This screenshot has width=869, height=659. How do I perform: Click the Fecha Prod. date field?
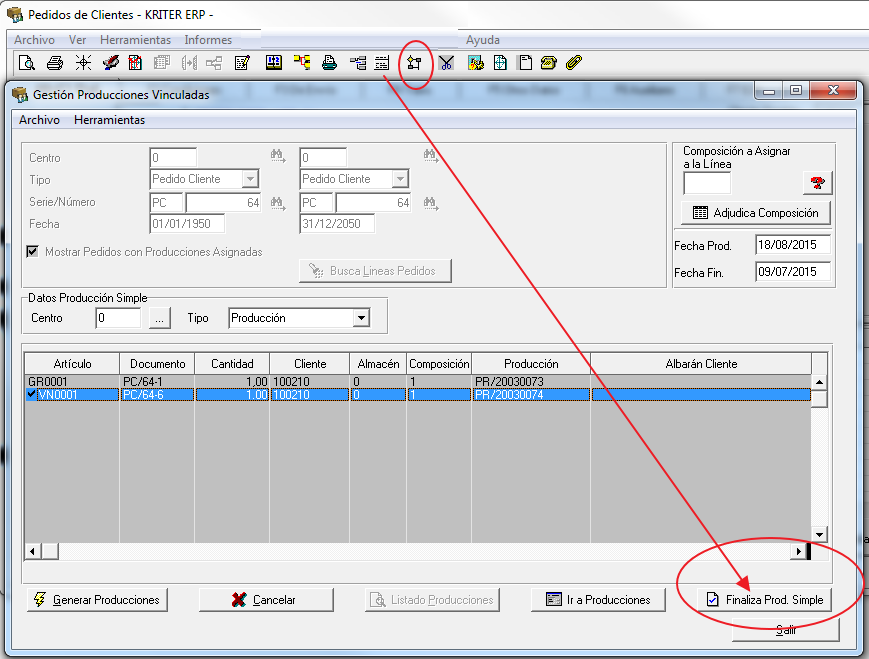point(793,245)
